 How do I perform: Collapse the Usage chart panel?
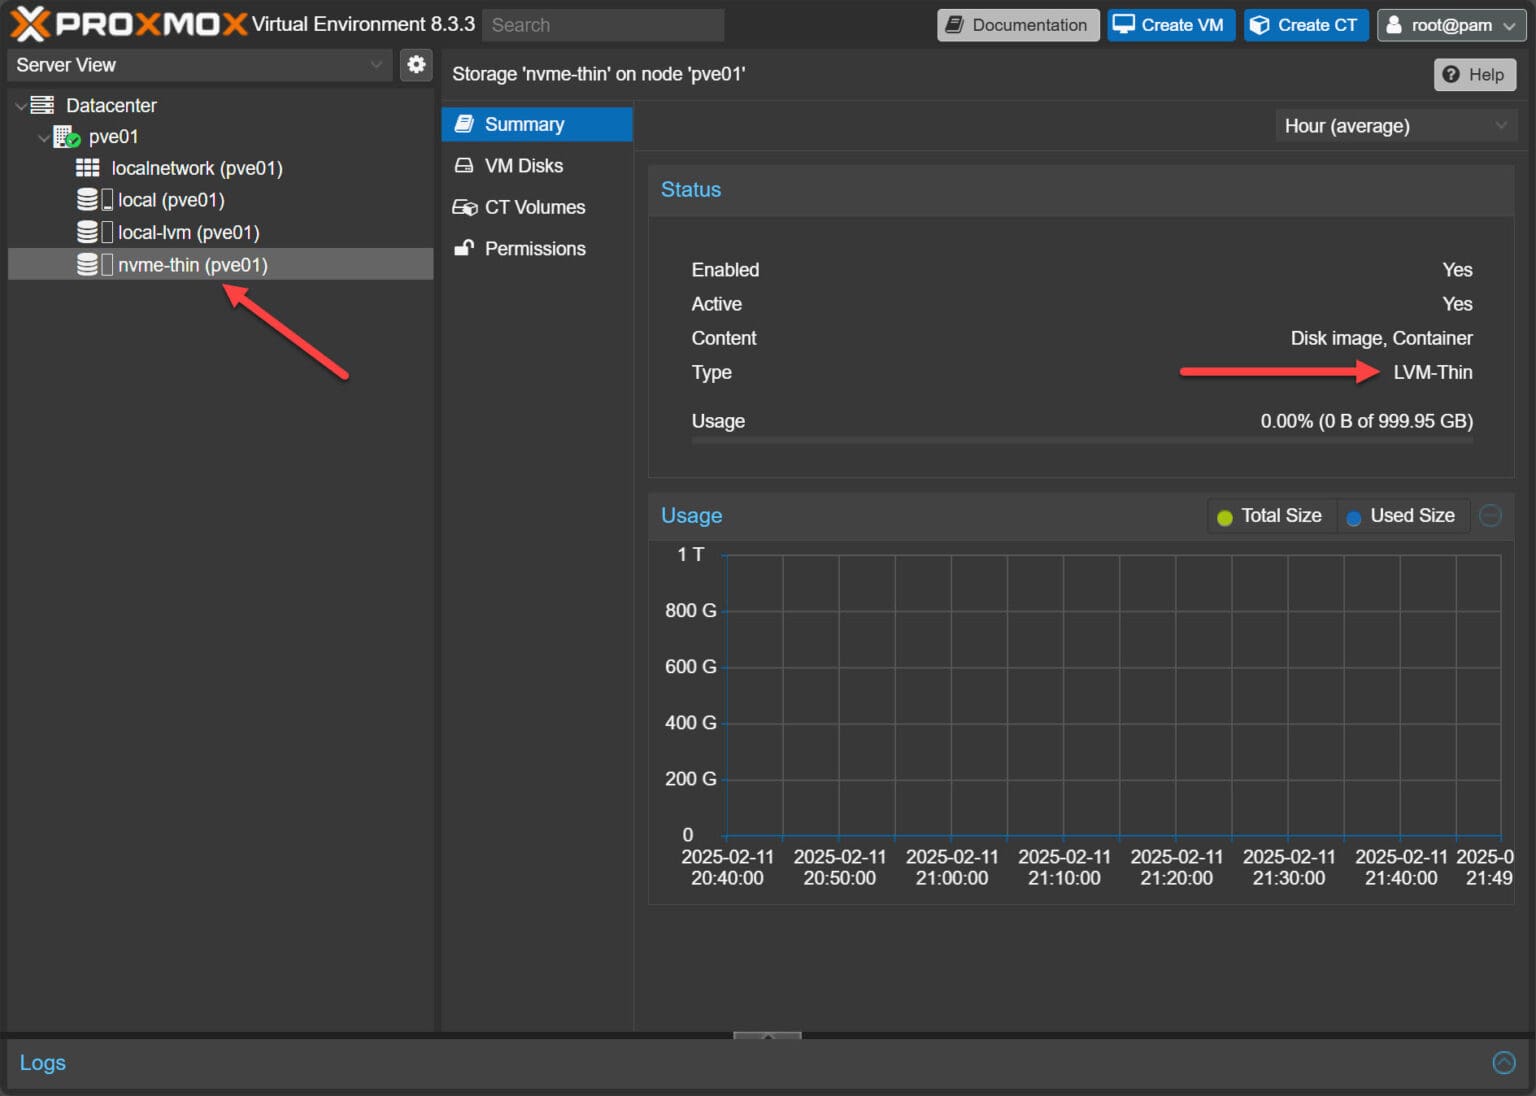coord(1490,515)
